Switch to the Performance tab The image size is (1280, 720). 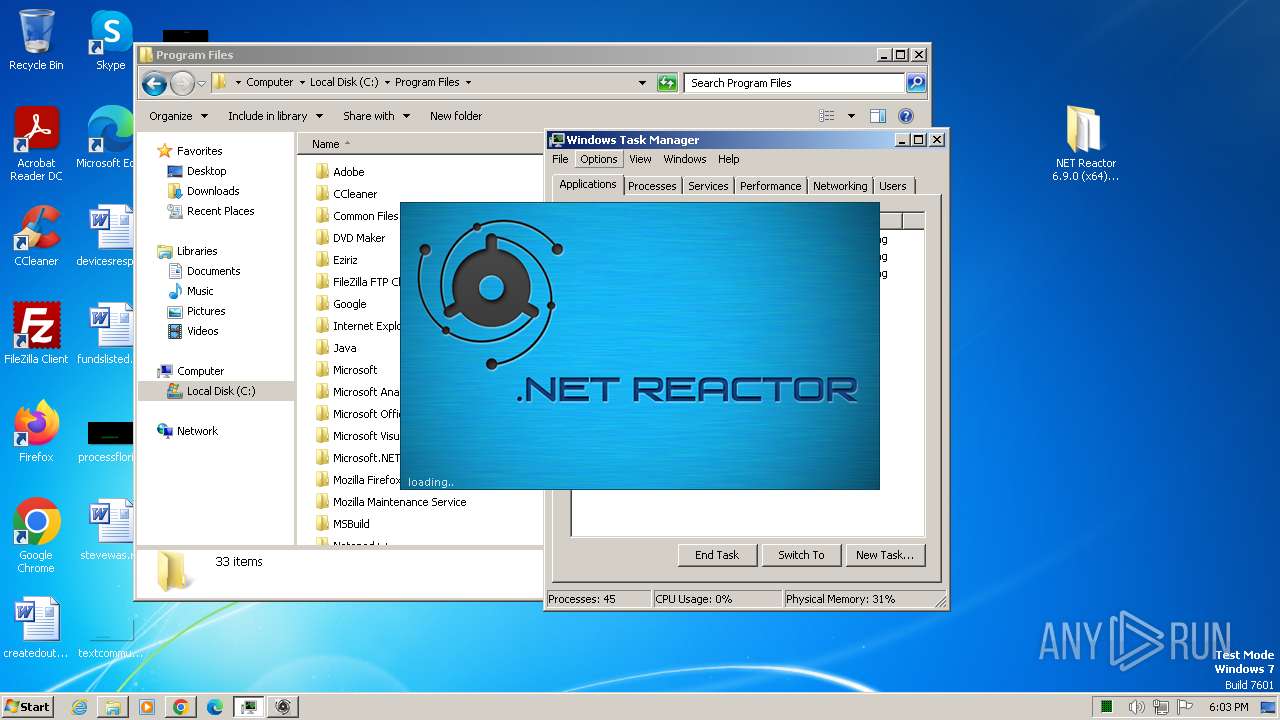770,186
